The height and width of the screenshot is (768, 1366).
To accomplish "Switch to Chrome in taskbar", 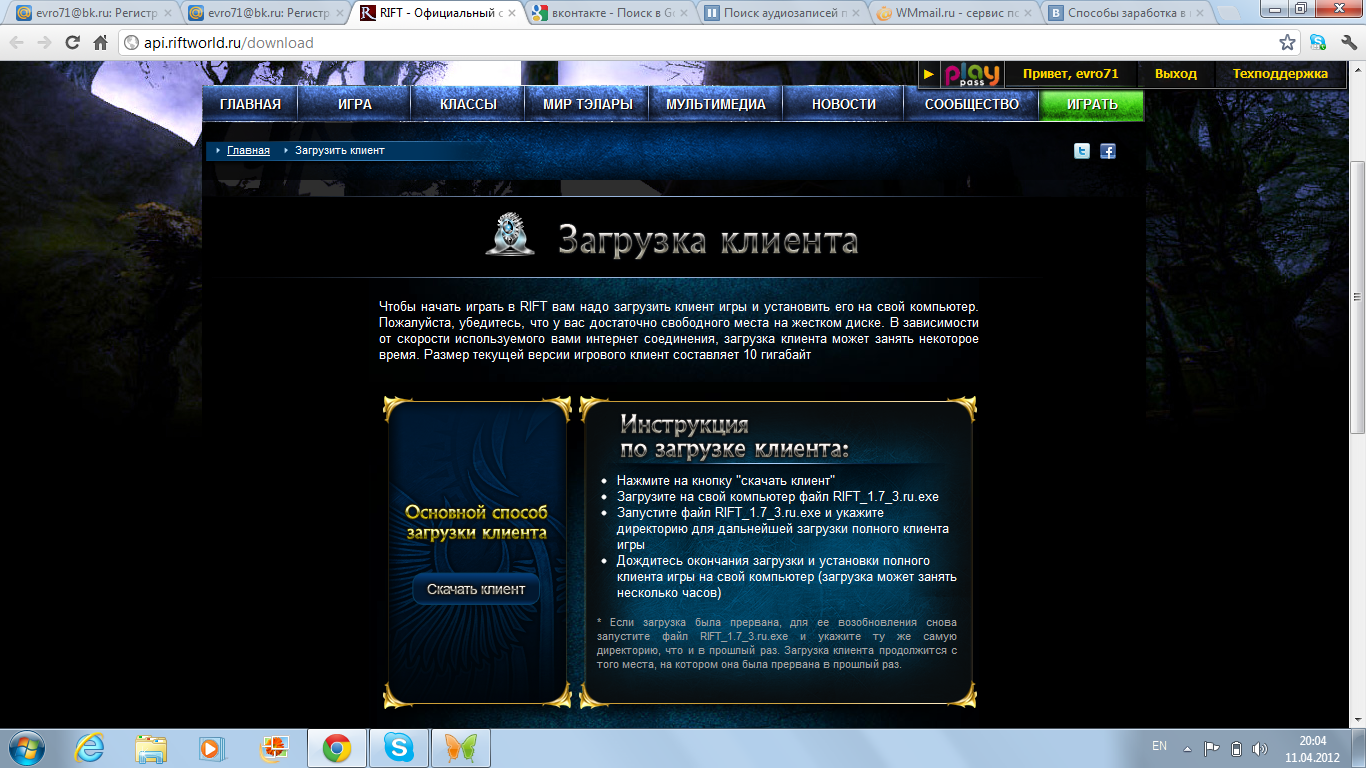I will (x=336, y=748).
